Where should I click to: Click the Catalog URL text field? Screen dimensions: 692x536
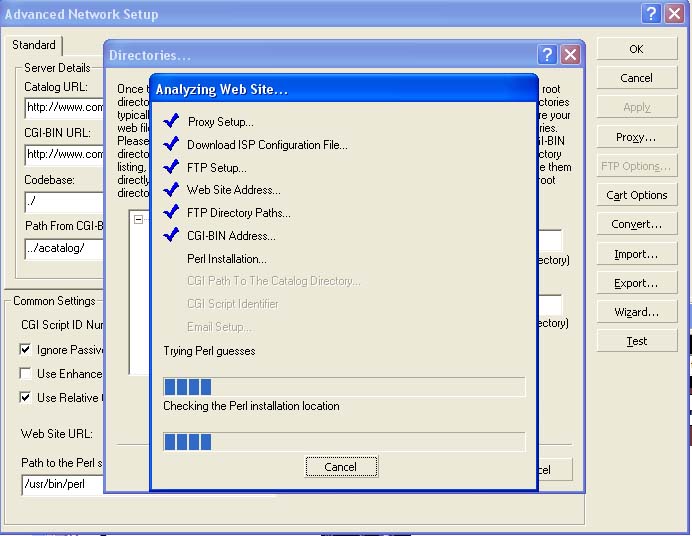tap(64, 107)
